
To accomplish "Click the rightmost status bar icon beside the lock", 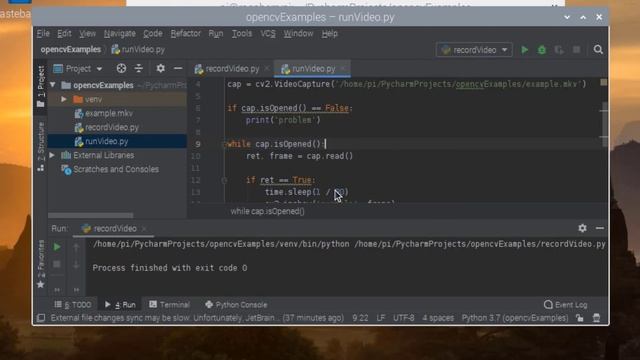I will [x=596, y=318].
